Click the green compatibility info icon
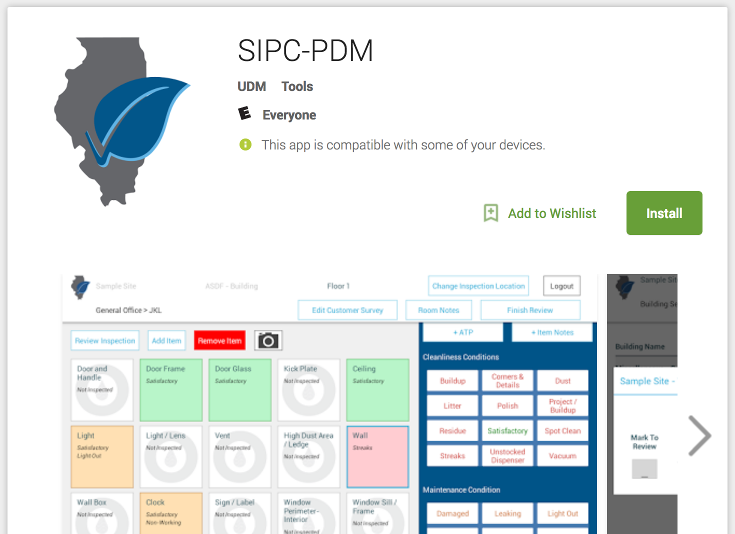This screenshot has height=534, width=735. click(245, 145)
